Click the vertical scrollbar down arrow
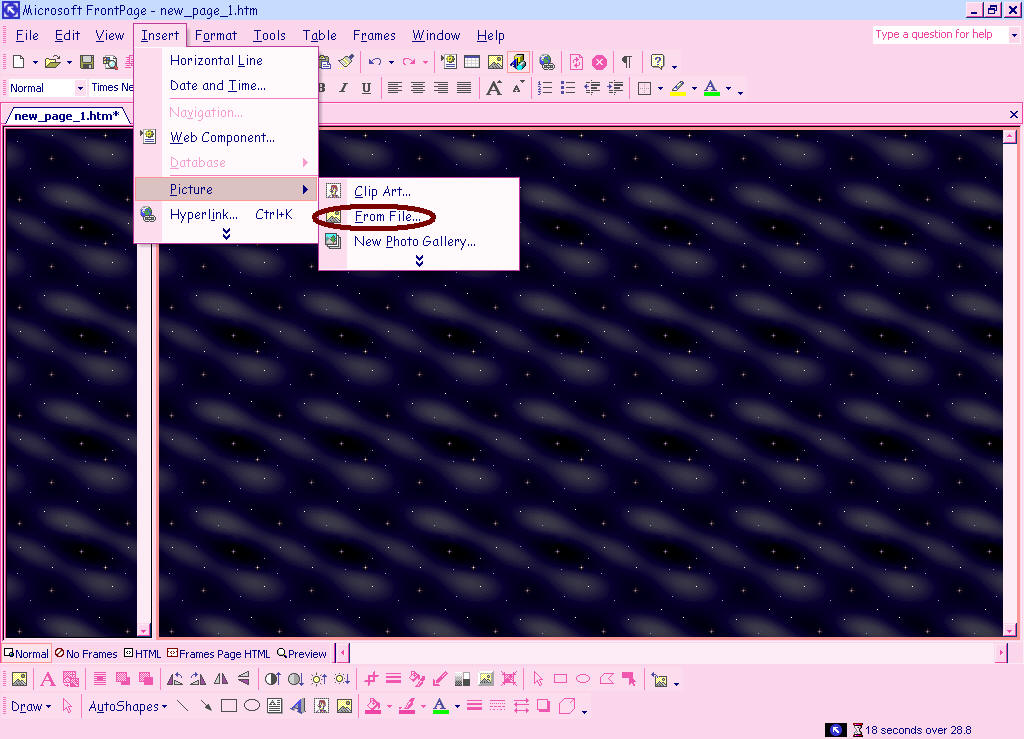Screen dimensions: 1024x739 pos(1010,630)
